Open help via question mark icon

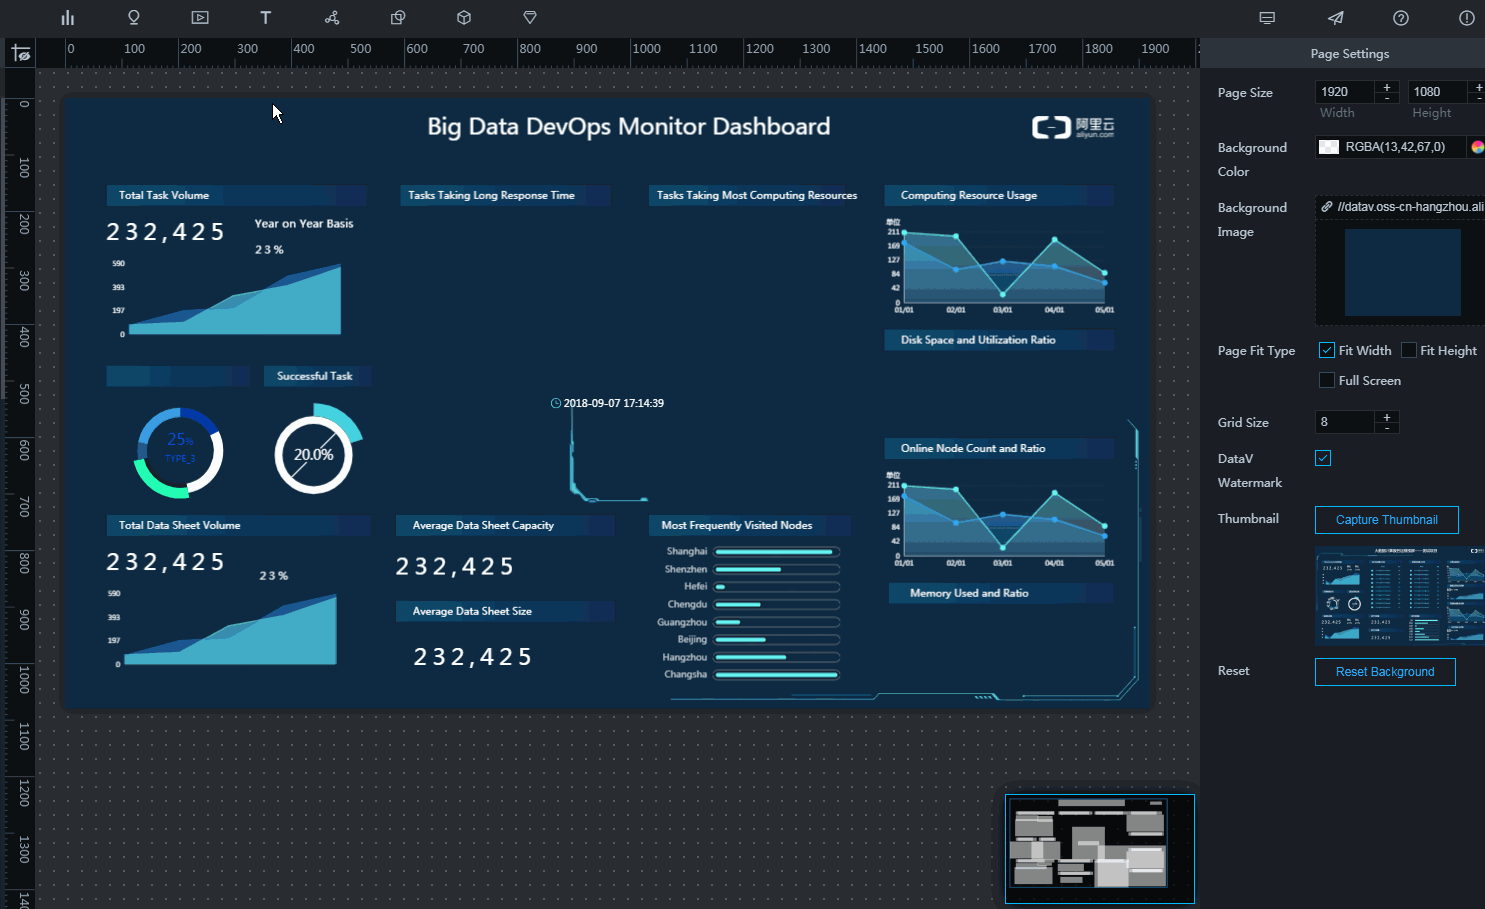(x=1401, y=18)
